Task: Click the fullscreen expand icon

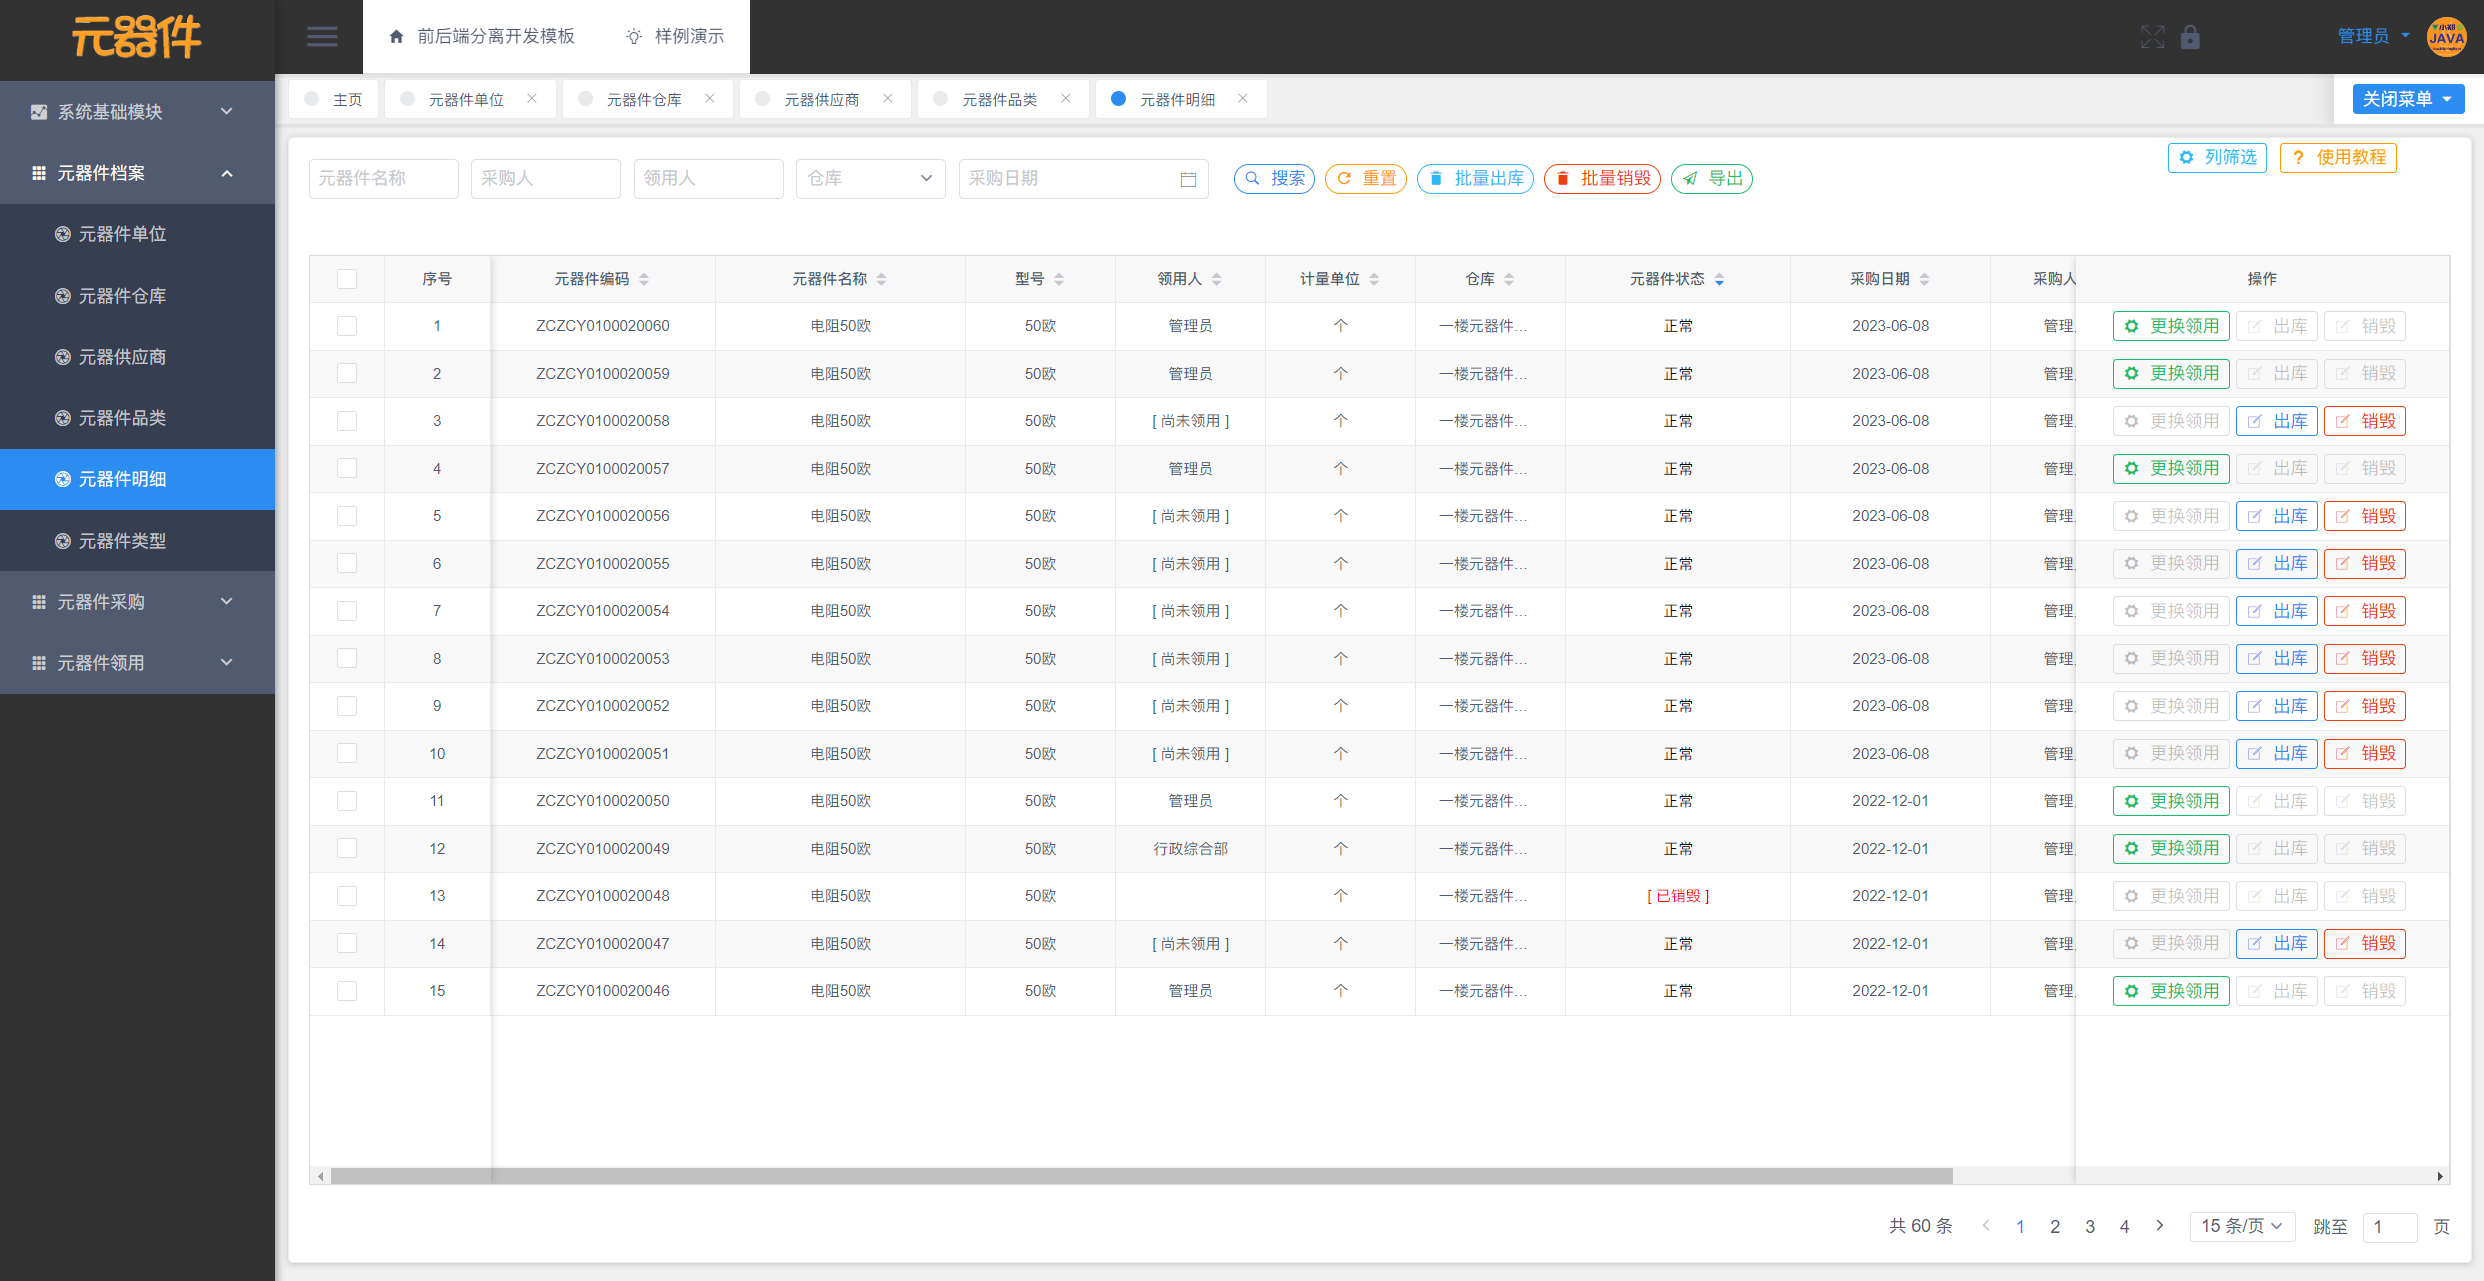Action: (2152, 37)
